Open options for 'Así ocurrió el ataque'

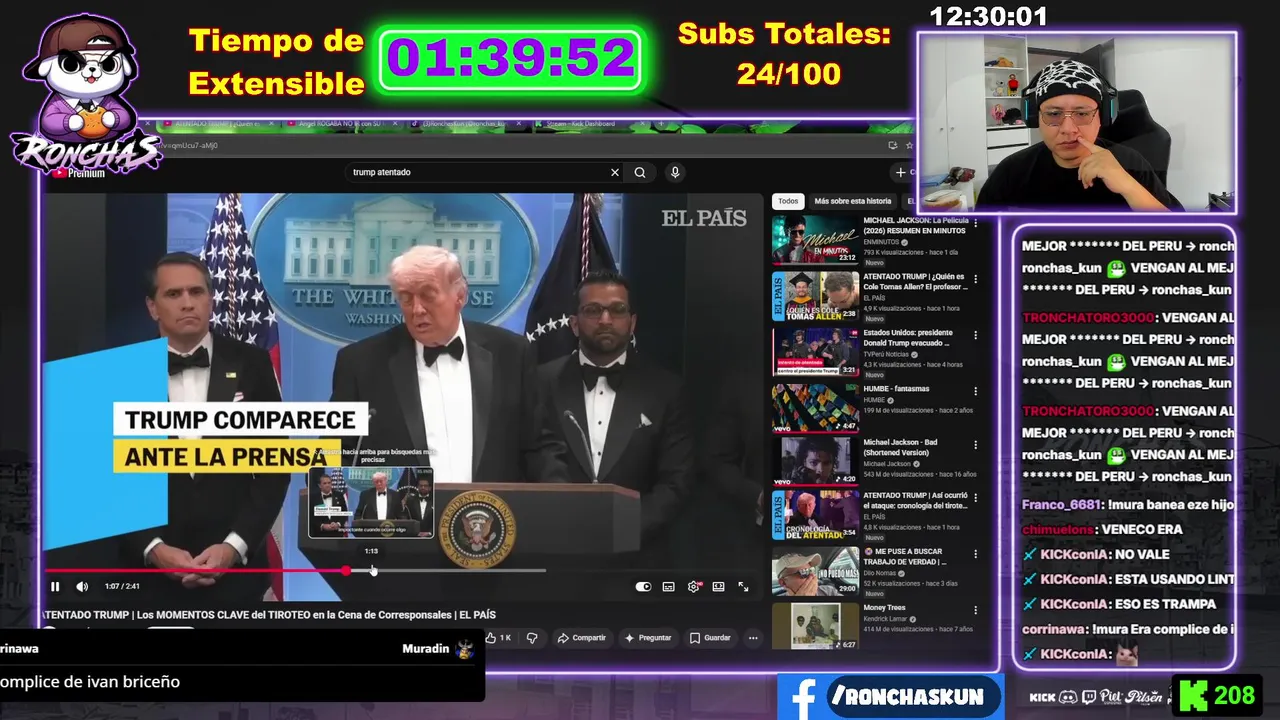976,496
